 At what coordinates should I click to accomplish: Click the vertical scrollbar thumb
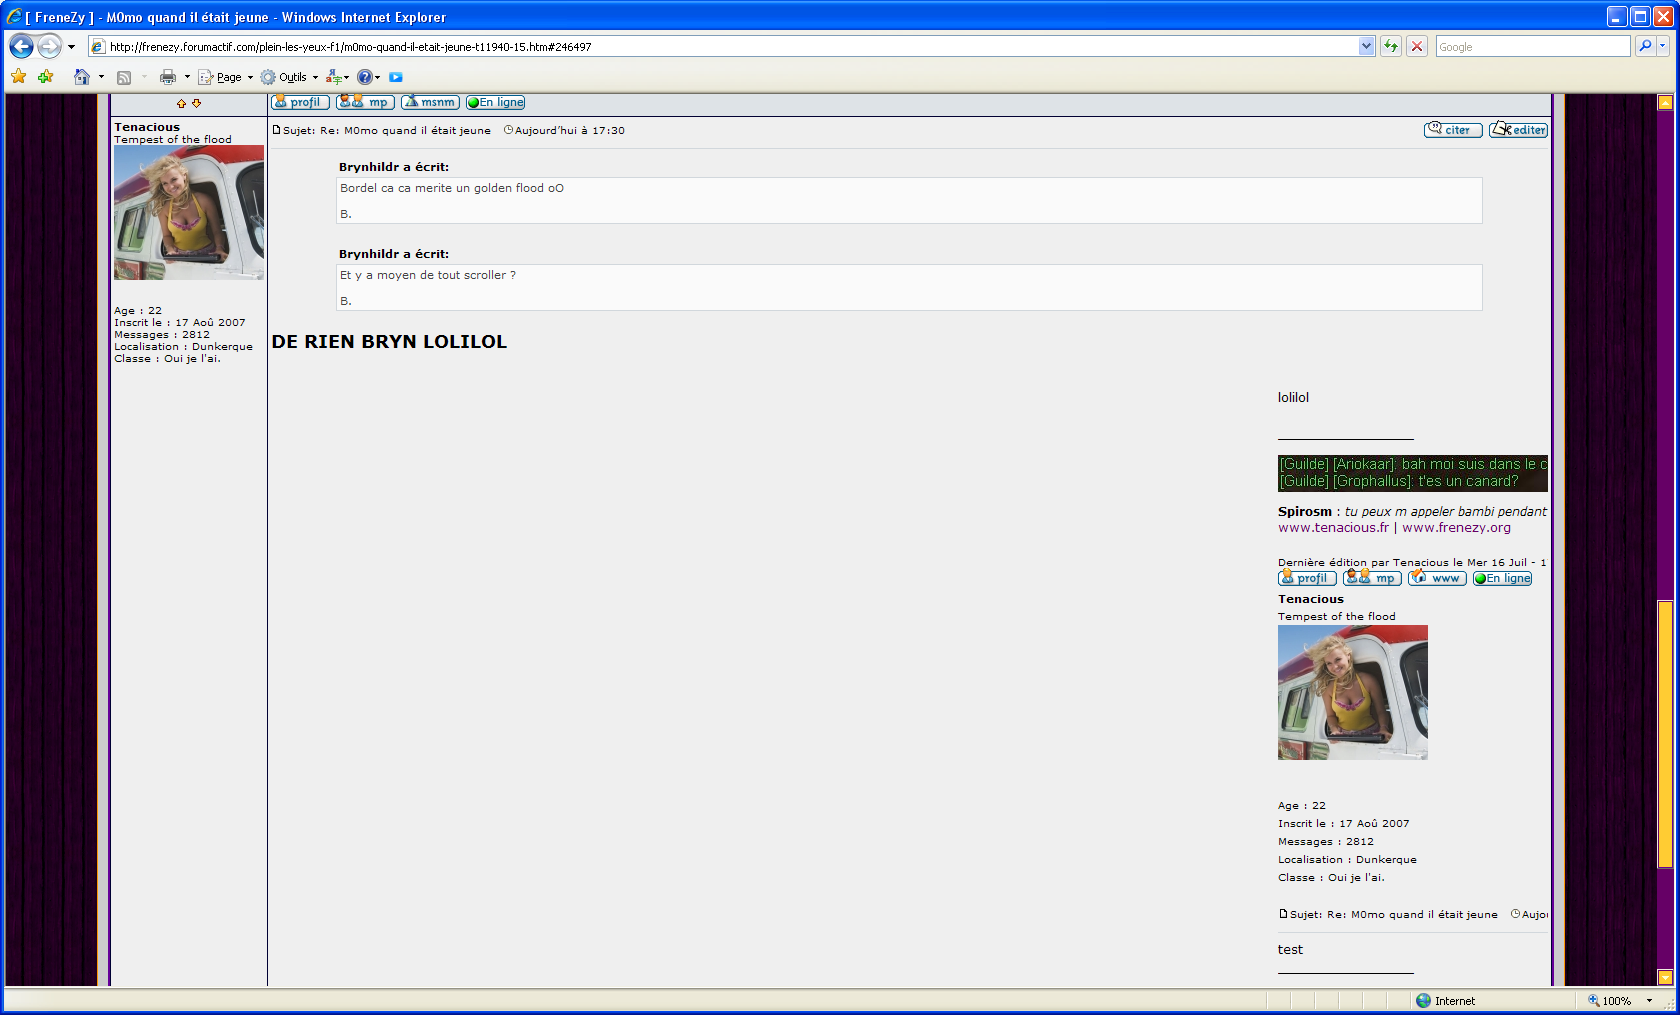point(1665,733)
